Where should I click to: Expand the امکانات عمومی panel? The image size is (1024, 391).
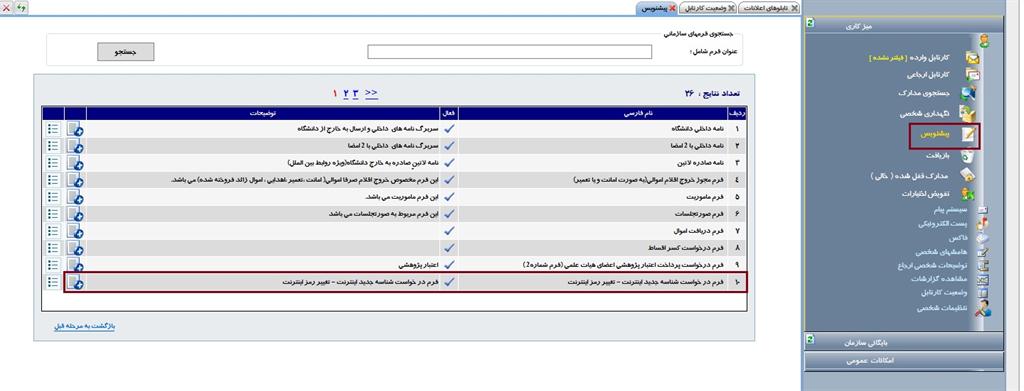[904, 361]
